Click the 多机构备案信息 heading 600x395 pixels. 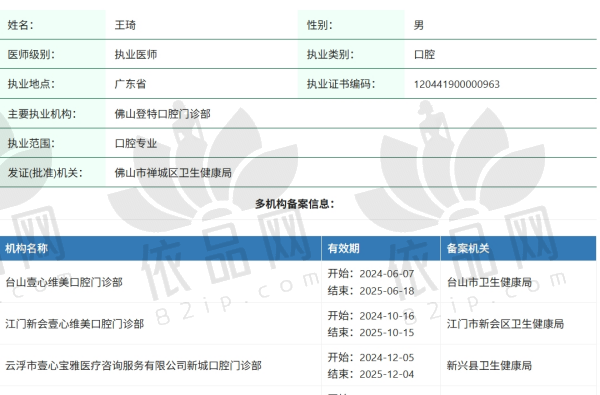click(295, 204)
